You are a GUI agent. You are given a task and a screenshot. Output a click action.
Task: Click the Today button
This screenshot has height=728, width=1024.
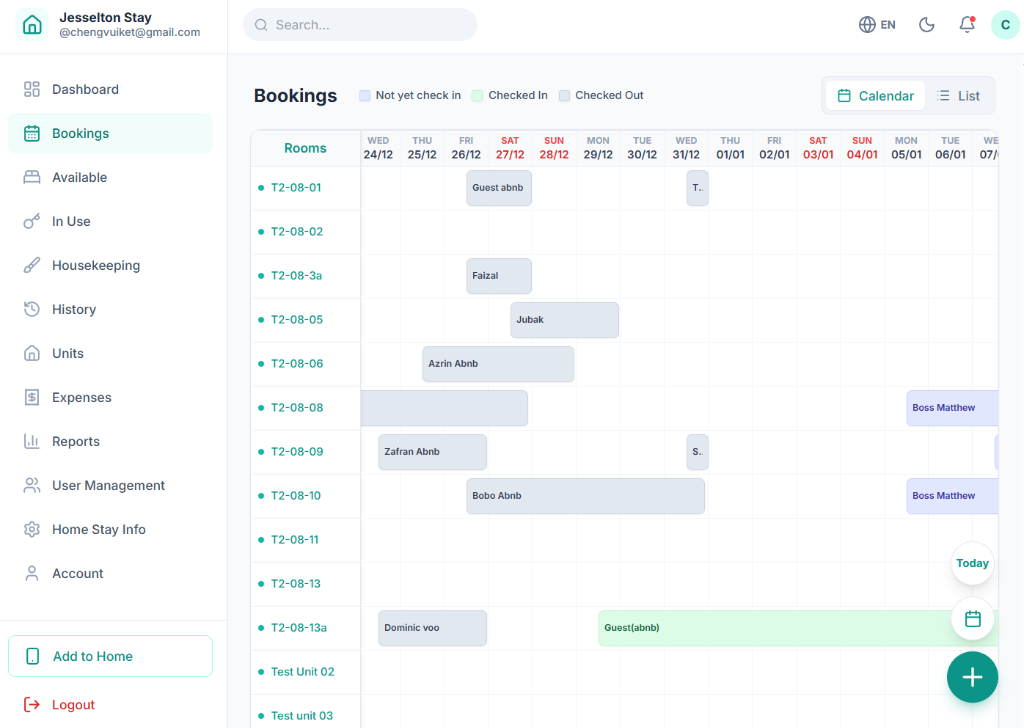(x=972, y=563)
